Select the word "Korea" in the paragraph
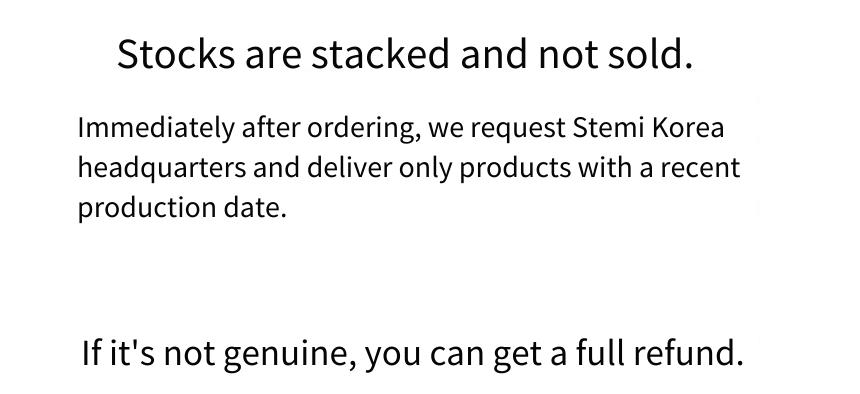860x394 pixels. coord(688,128)
